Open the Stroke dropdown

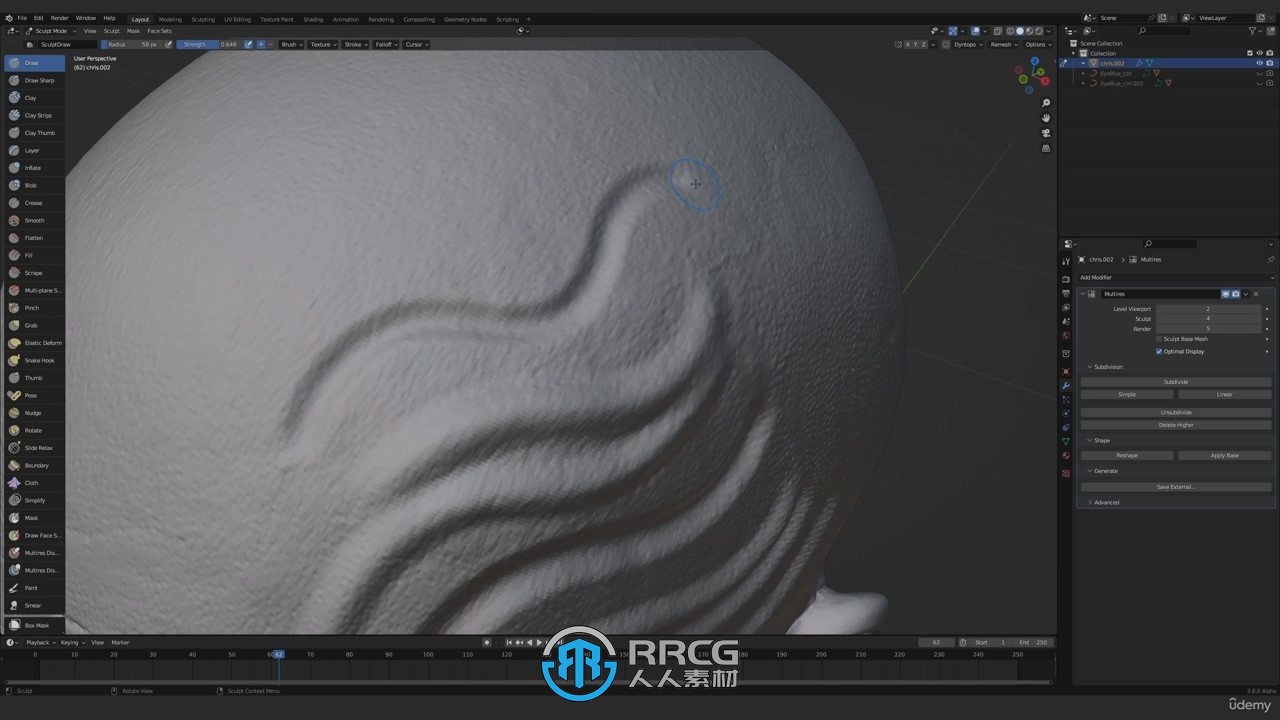[x=355, y=44]
